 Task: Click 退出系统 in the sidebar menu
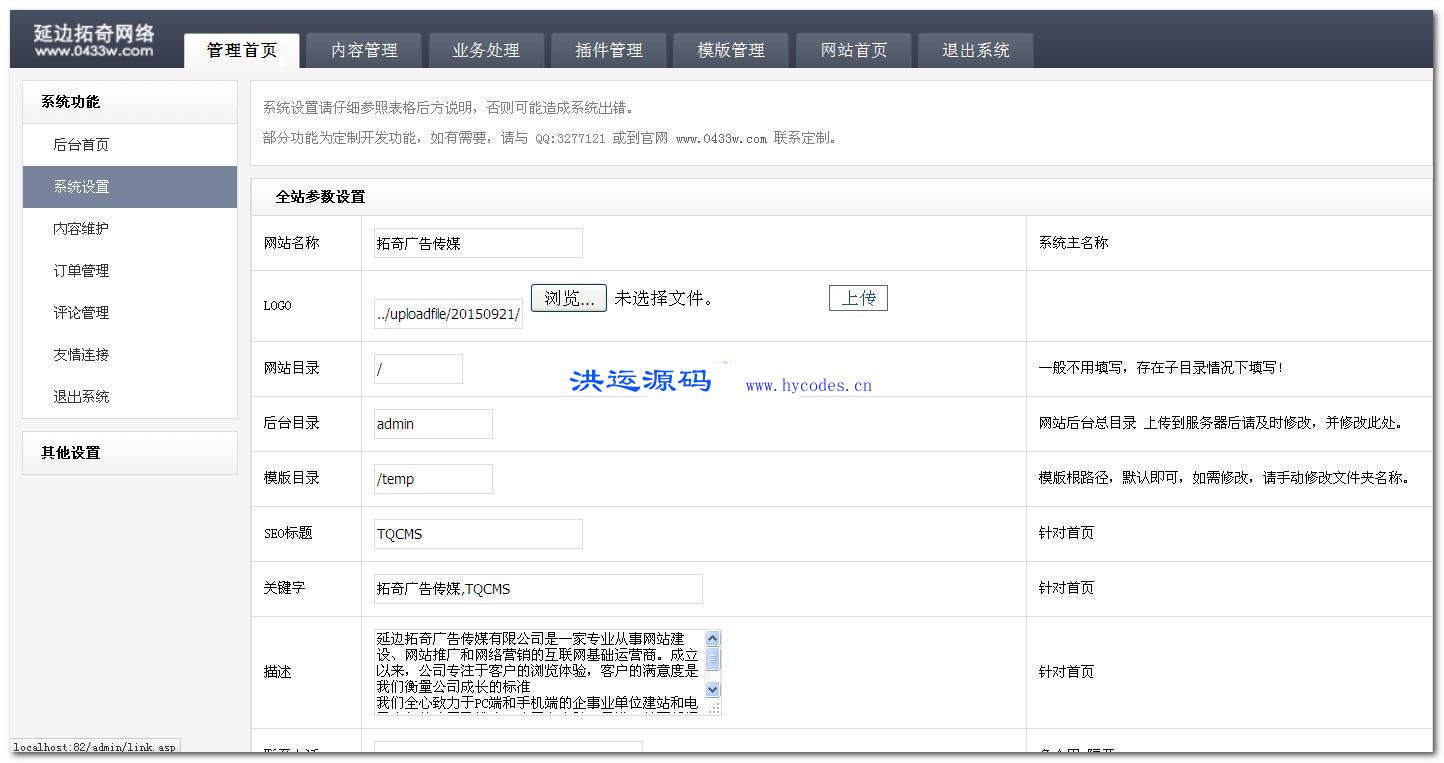[x=130, y=397]
